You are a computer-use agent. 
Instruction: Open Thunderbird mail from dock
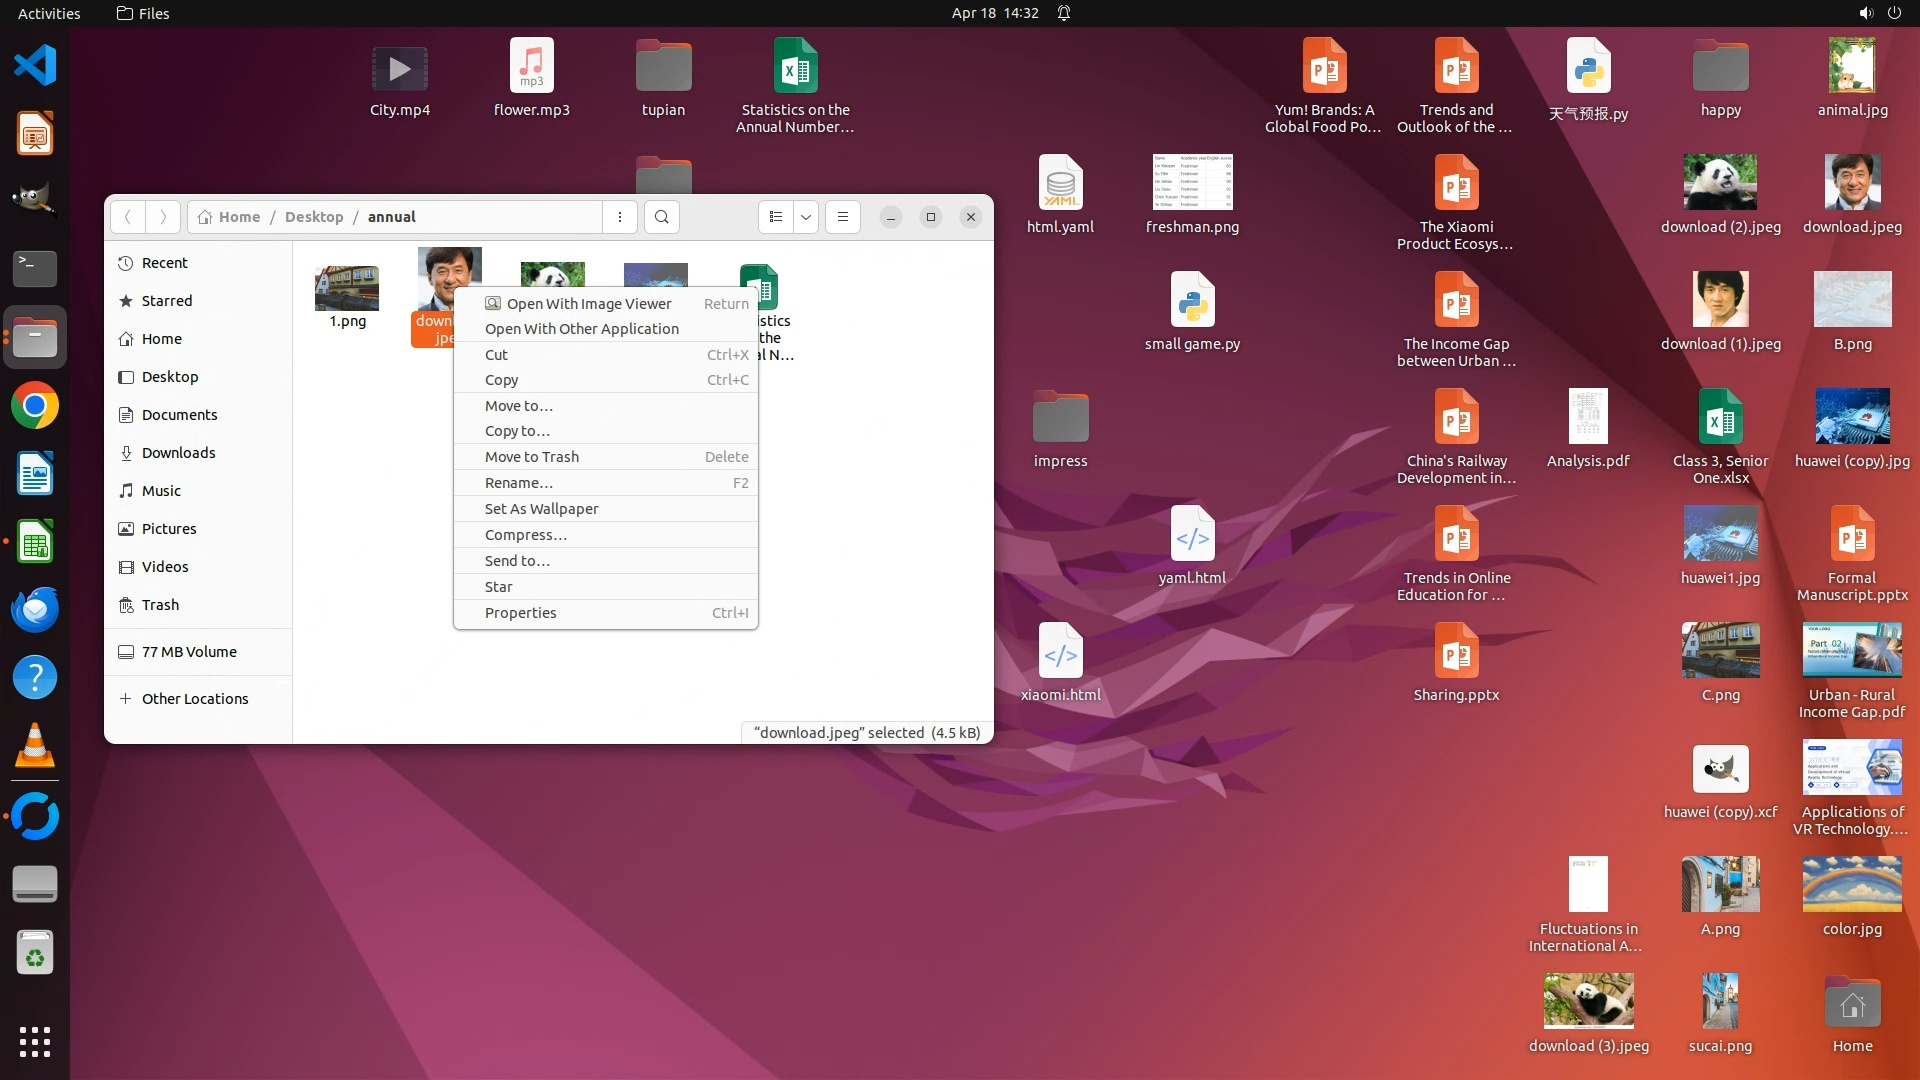click(x=35, y=609)
